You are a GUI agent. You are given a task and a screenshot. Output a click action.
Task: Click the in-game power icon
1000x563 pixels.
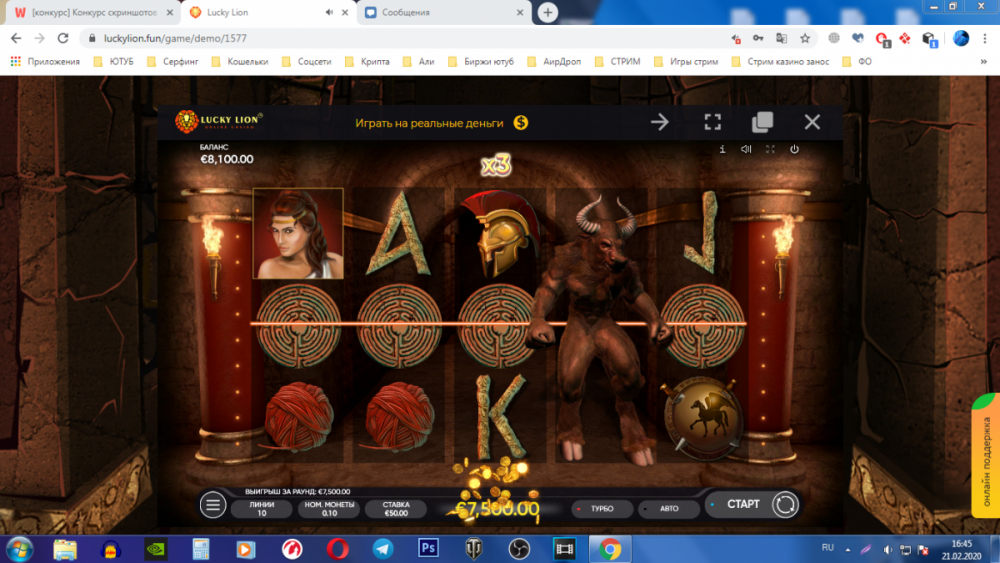(x=794, y=149)
